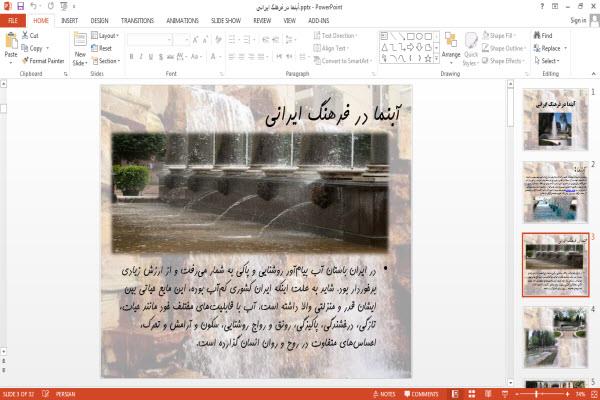Select slide 1 thumbnail
This screenshot has width=600, height=400.
tap(555, 119)
